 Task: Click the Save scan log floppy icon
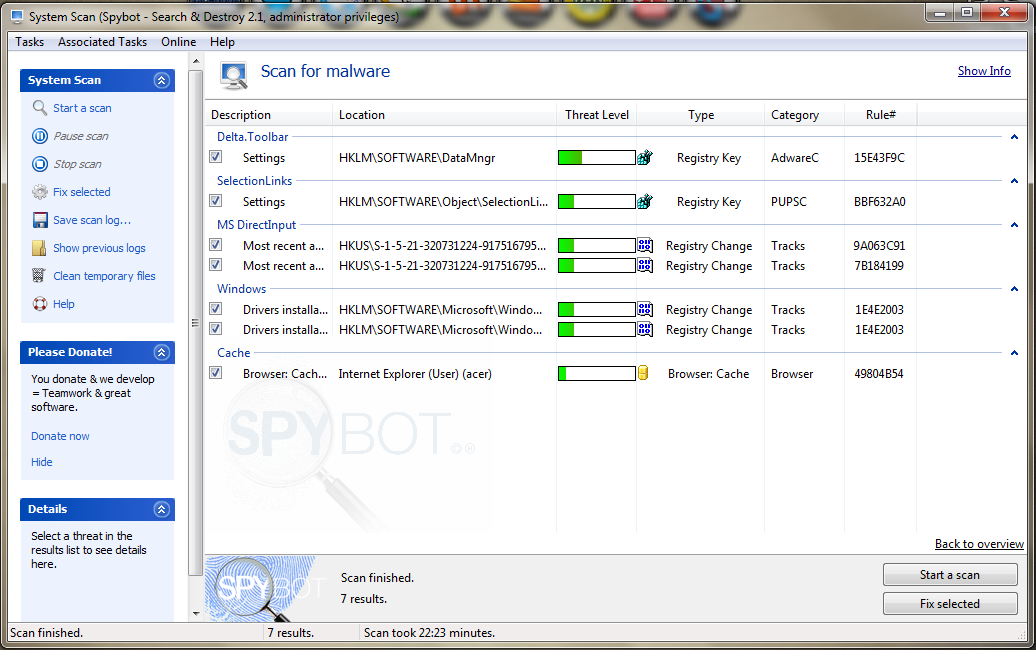coord(40,220)
